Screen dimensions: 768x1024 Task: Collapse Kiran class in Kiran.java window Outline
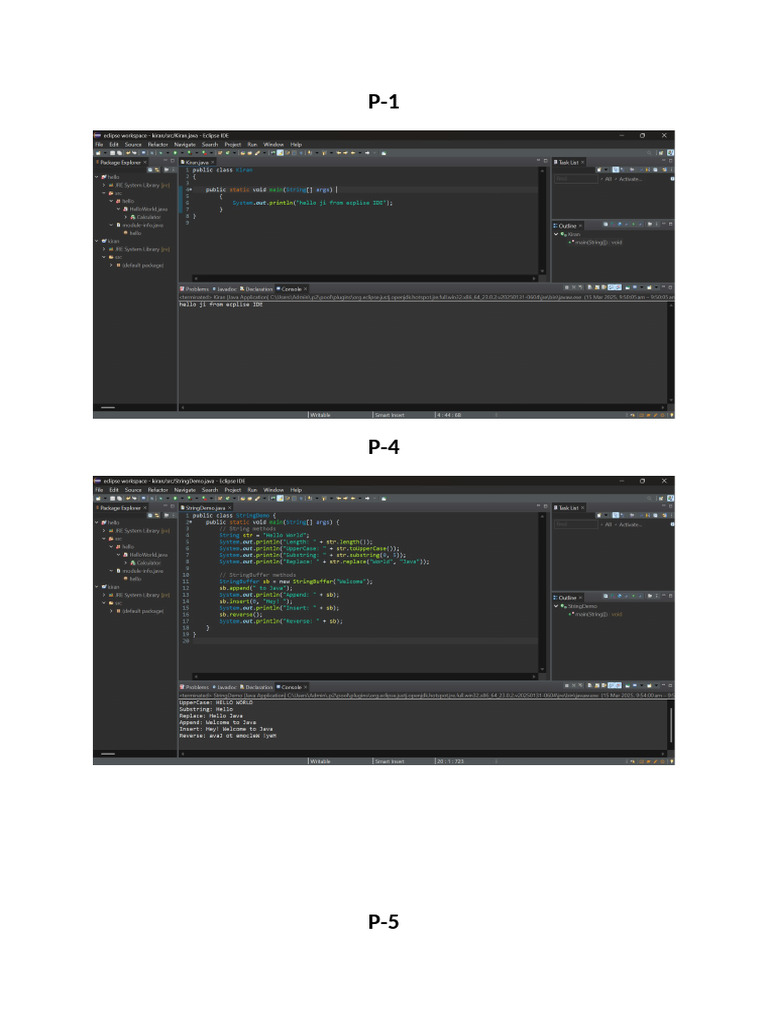coord(556,234)
